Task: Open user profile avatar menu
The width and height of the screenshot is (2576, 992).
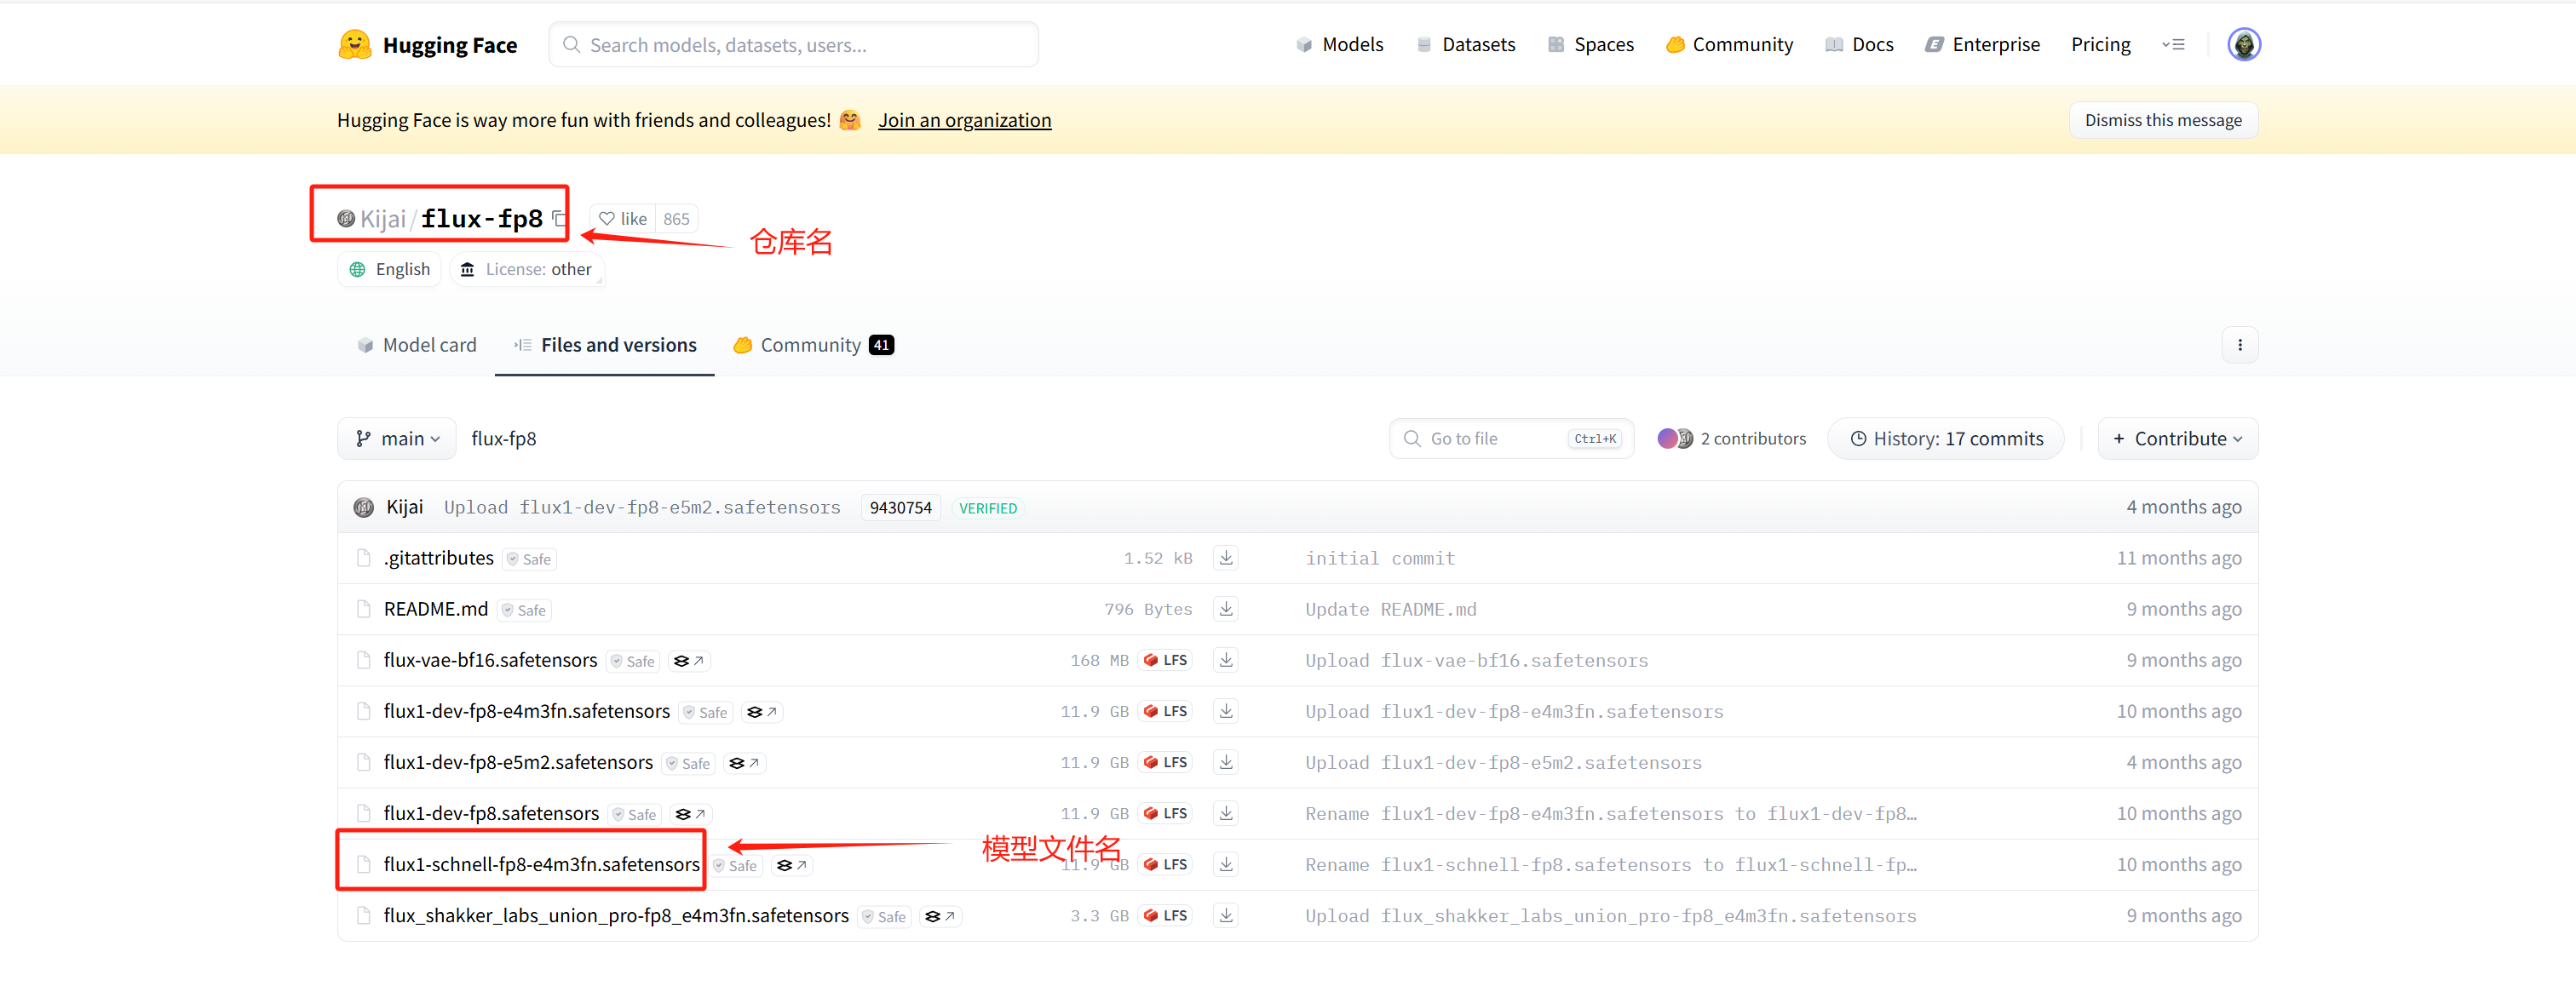Action: (x=2243, y=45)
